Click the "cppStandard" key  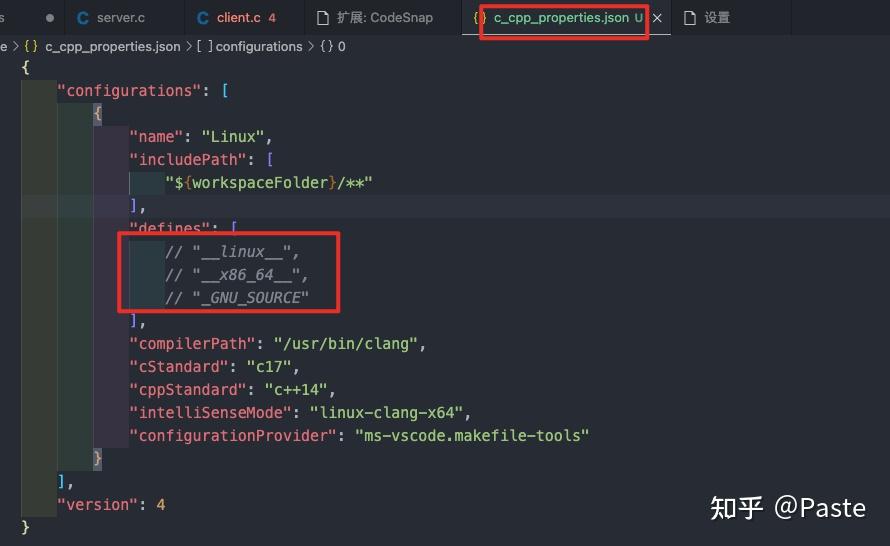pyautogui.click(x=188, y=389)
